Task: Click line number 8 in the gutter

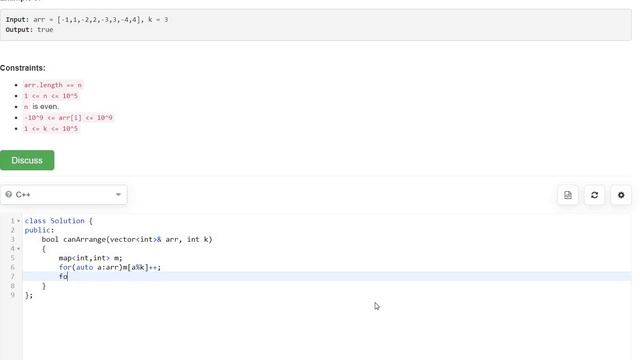Action: [13, 286]
